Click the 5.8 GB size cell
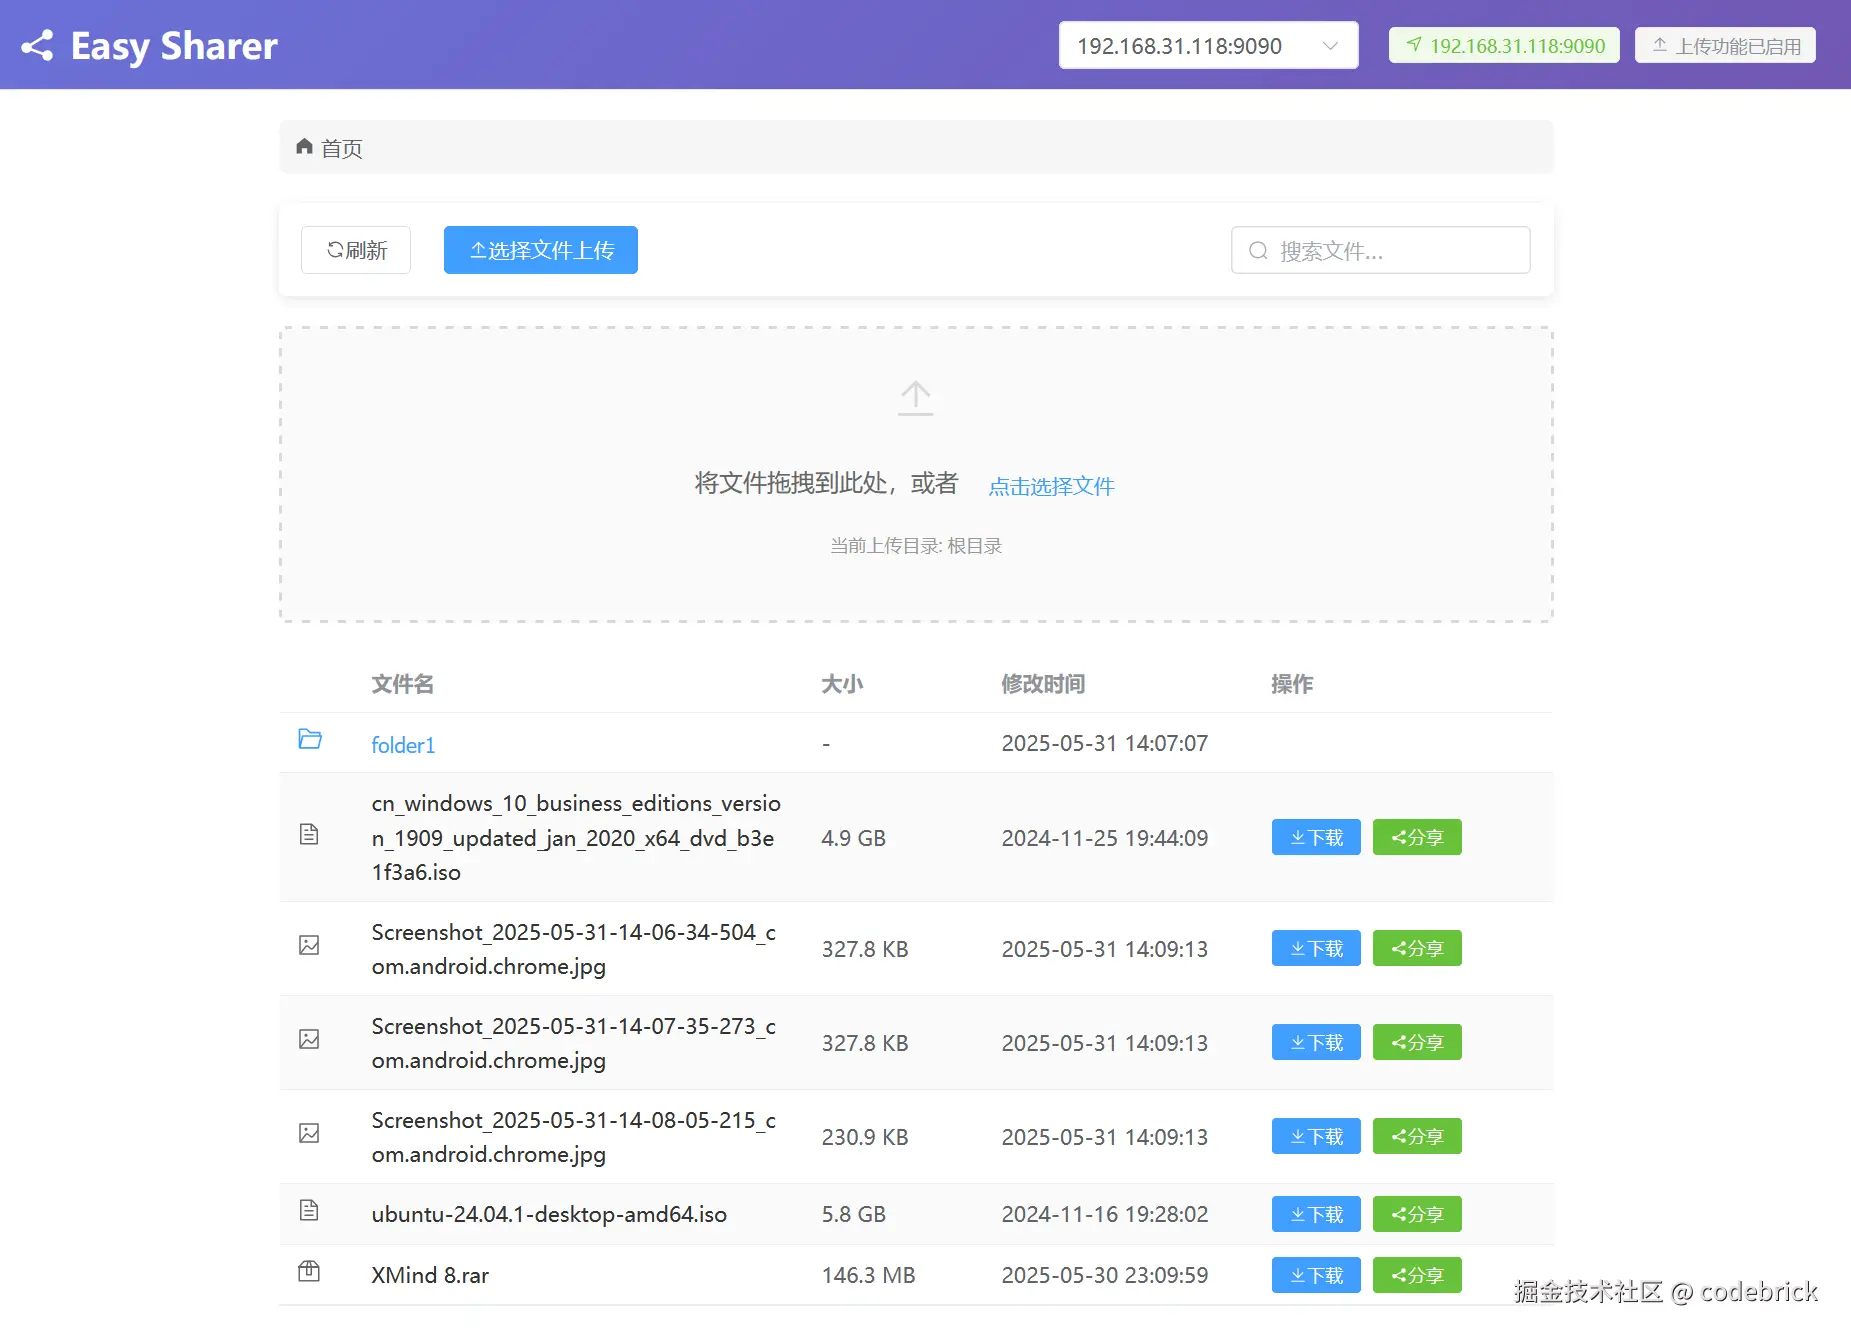1851x1339 pixels. point(853,1214)
